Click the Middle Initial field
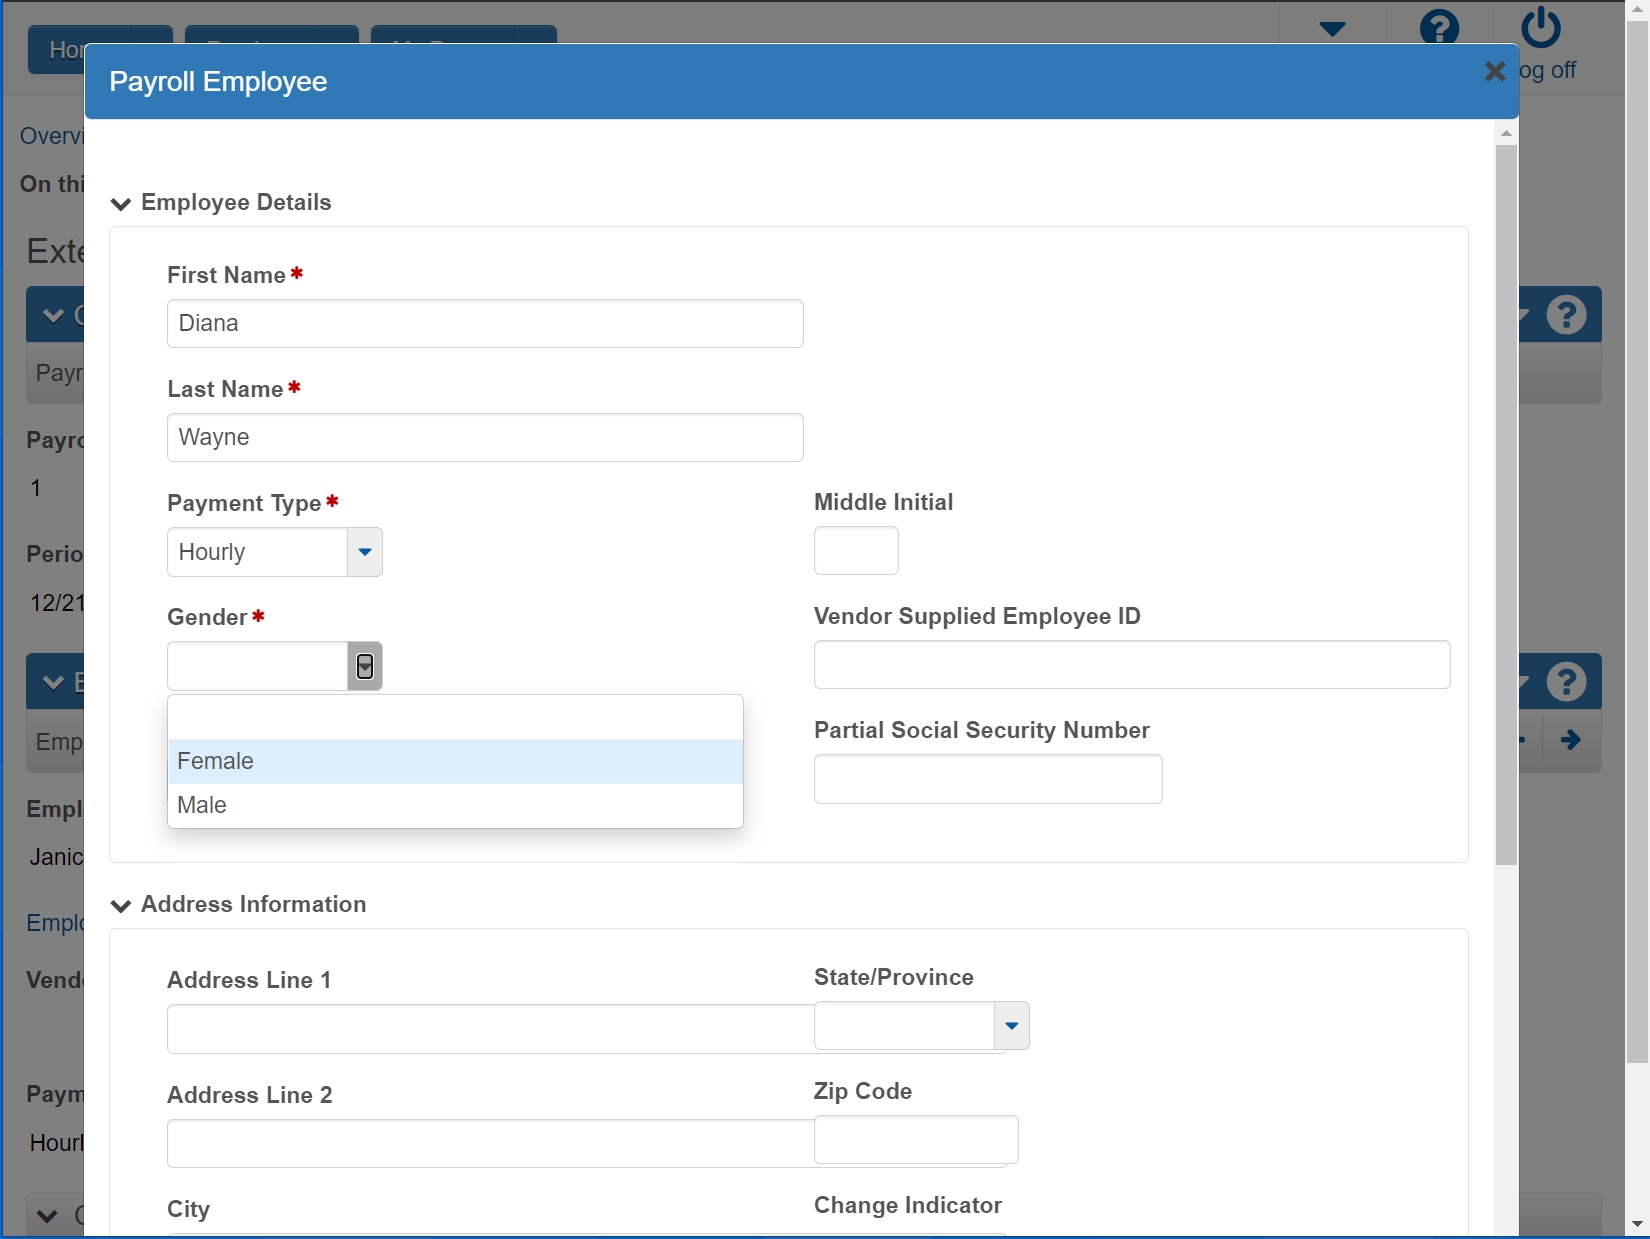 click(856, 550)
